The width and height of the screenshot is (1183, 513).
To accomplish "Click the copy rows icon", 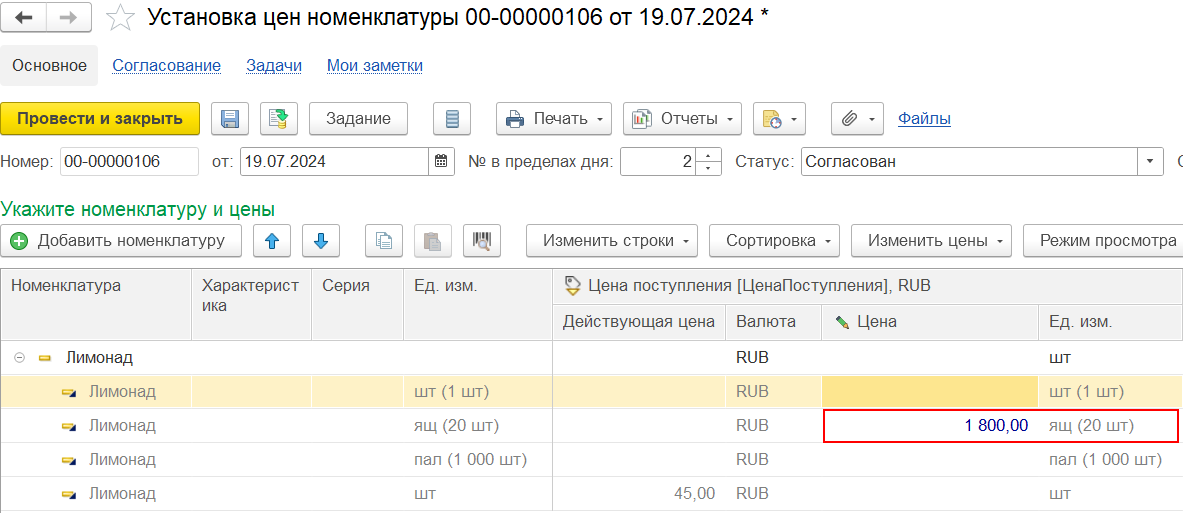I will click(383, 241).
